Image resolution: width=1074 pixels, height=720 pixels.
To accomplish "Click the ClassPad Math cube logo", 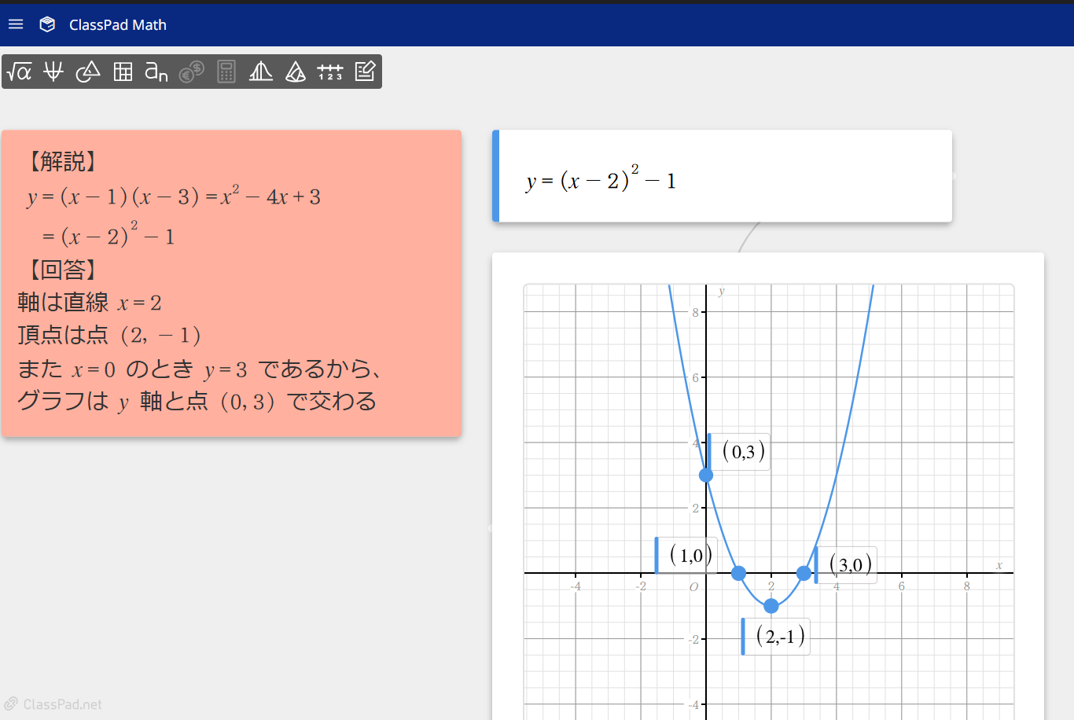I will tap(47, 23).
